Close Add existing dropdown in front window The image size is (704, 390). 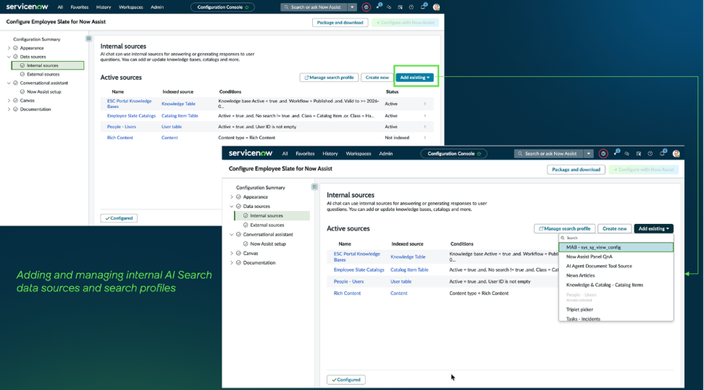click(653, 229)
